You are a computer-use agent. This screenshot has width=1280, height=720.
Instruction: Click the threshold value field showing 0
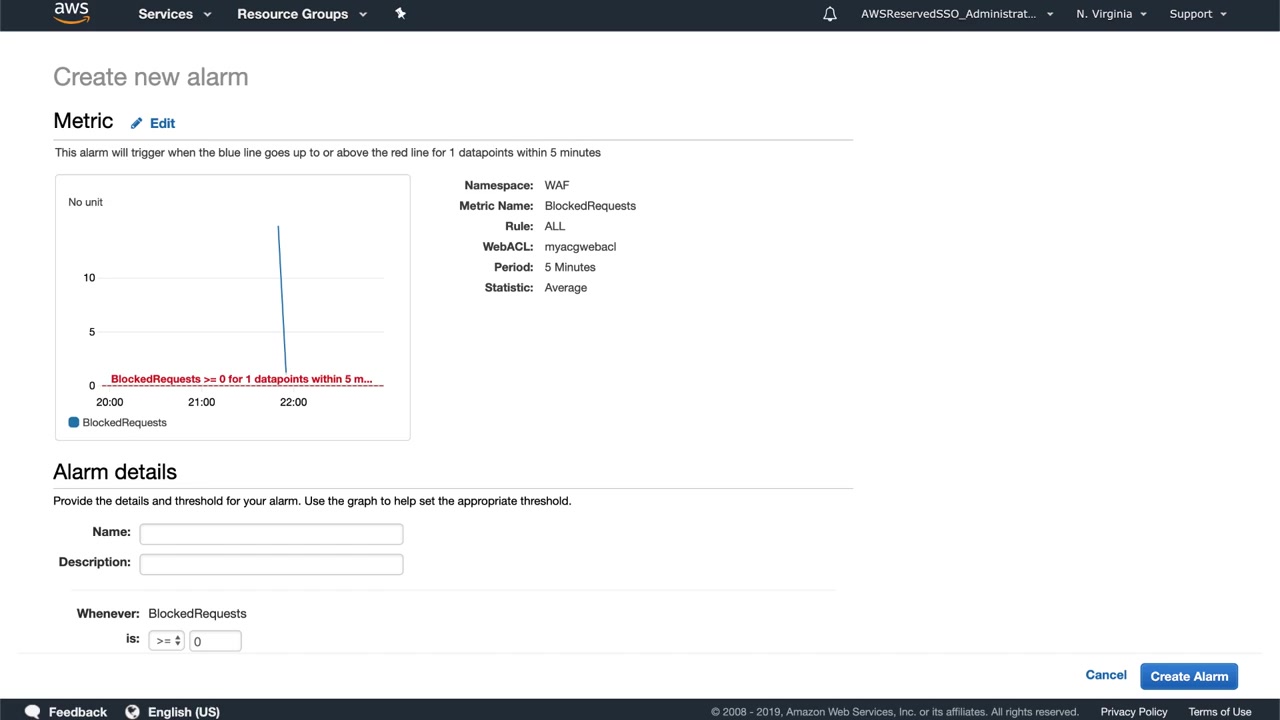[x=215, y=641]
